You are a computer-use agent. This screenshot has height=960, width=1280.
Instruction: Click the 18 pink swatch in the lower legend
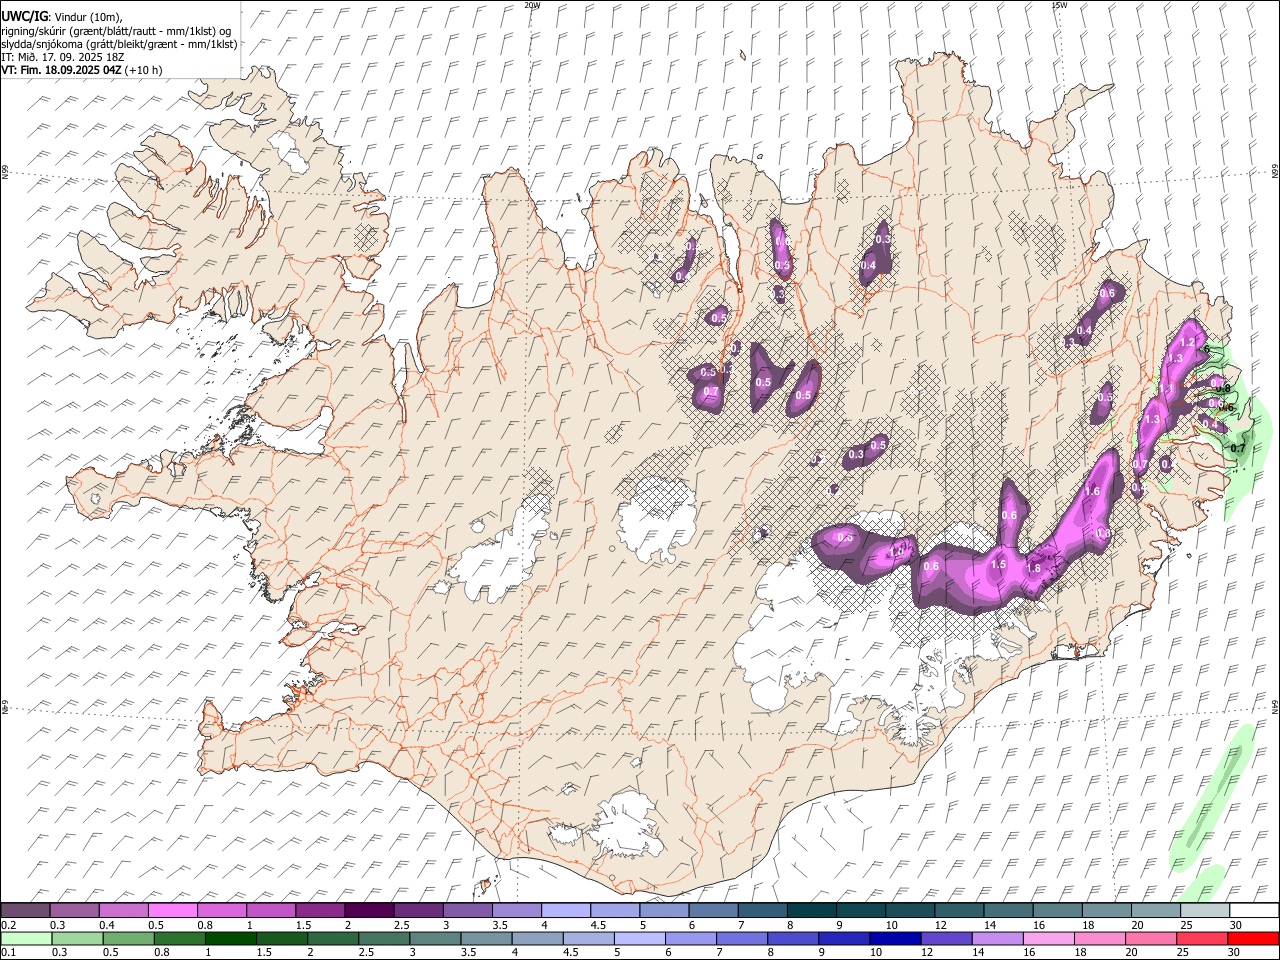click(1099, 938)
